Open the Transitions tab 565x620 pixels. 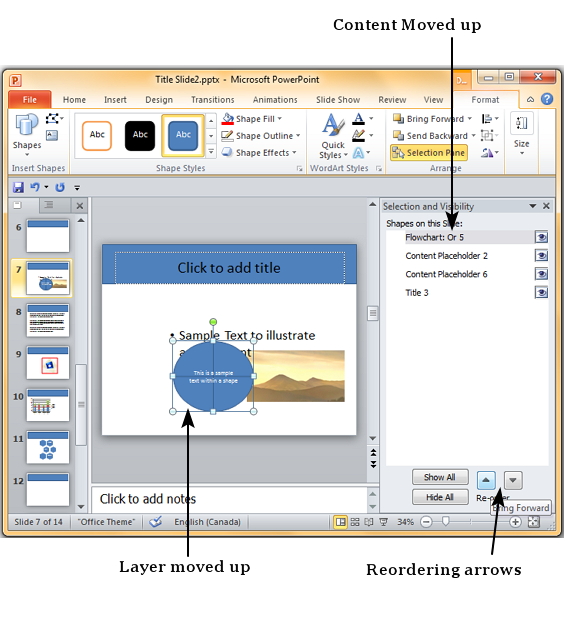point(213,100)
